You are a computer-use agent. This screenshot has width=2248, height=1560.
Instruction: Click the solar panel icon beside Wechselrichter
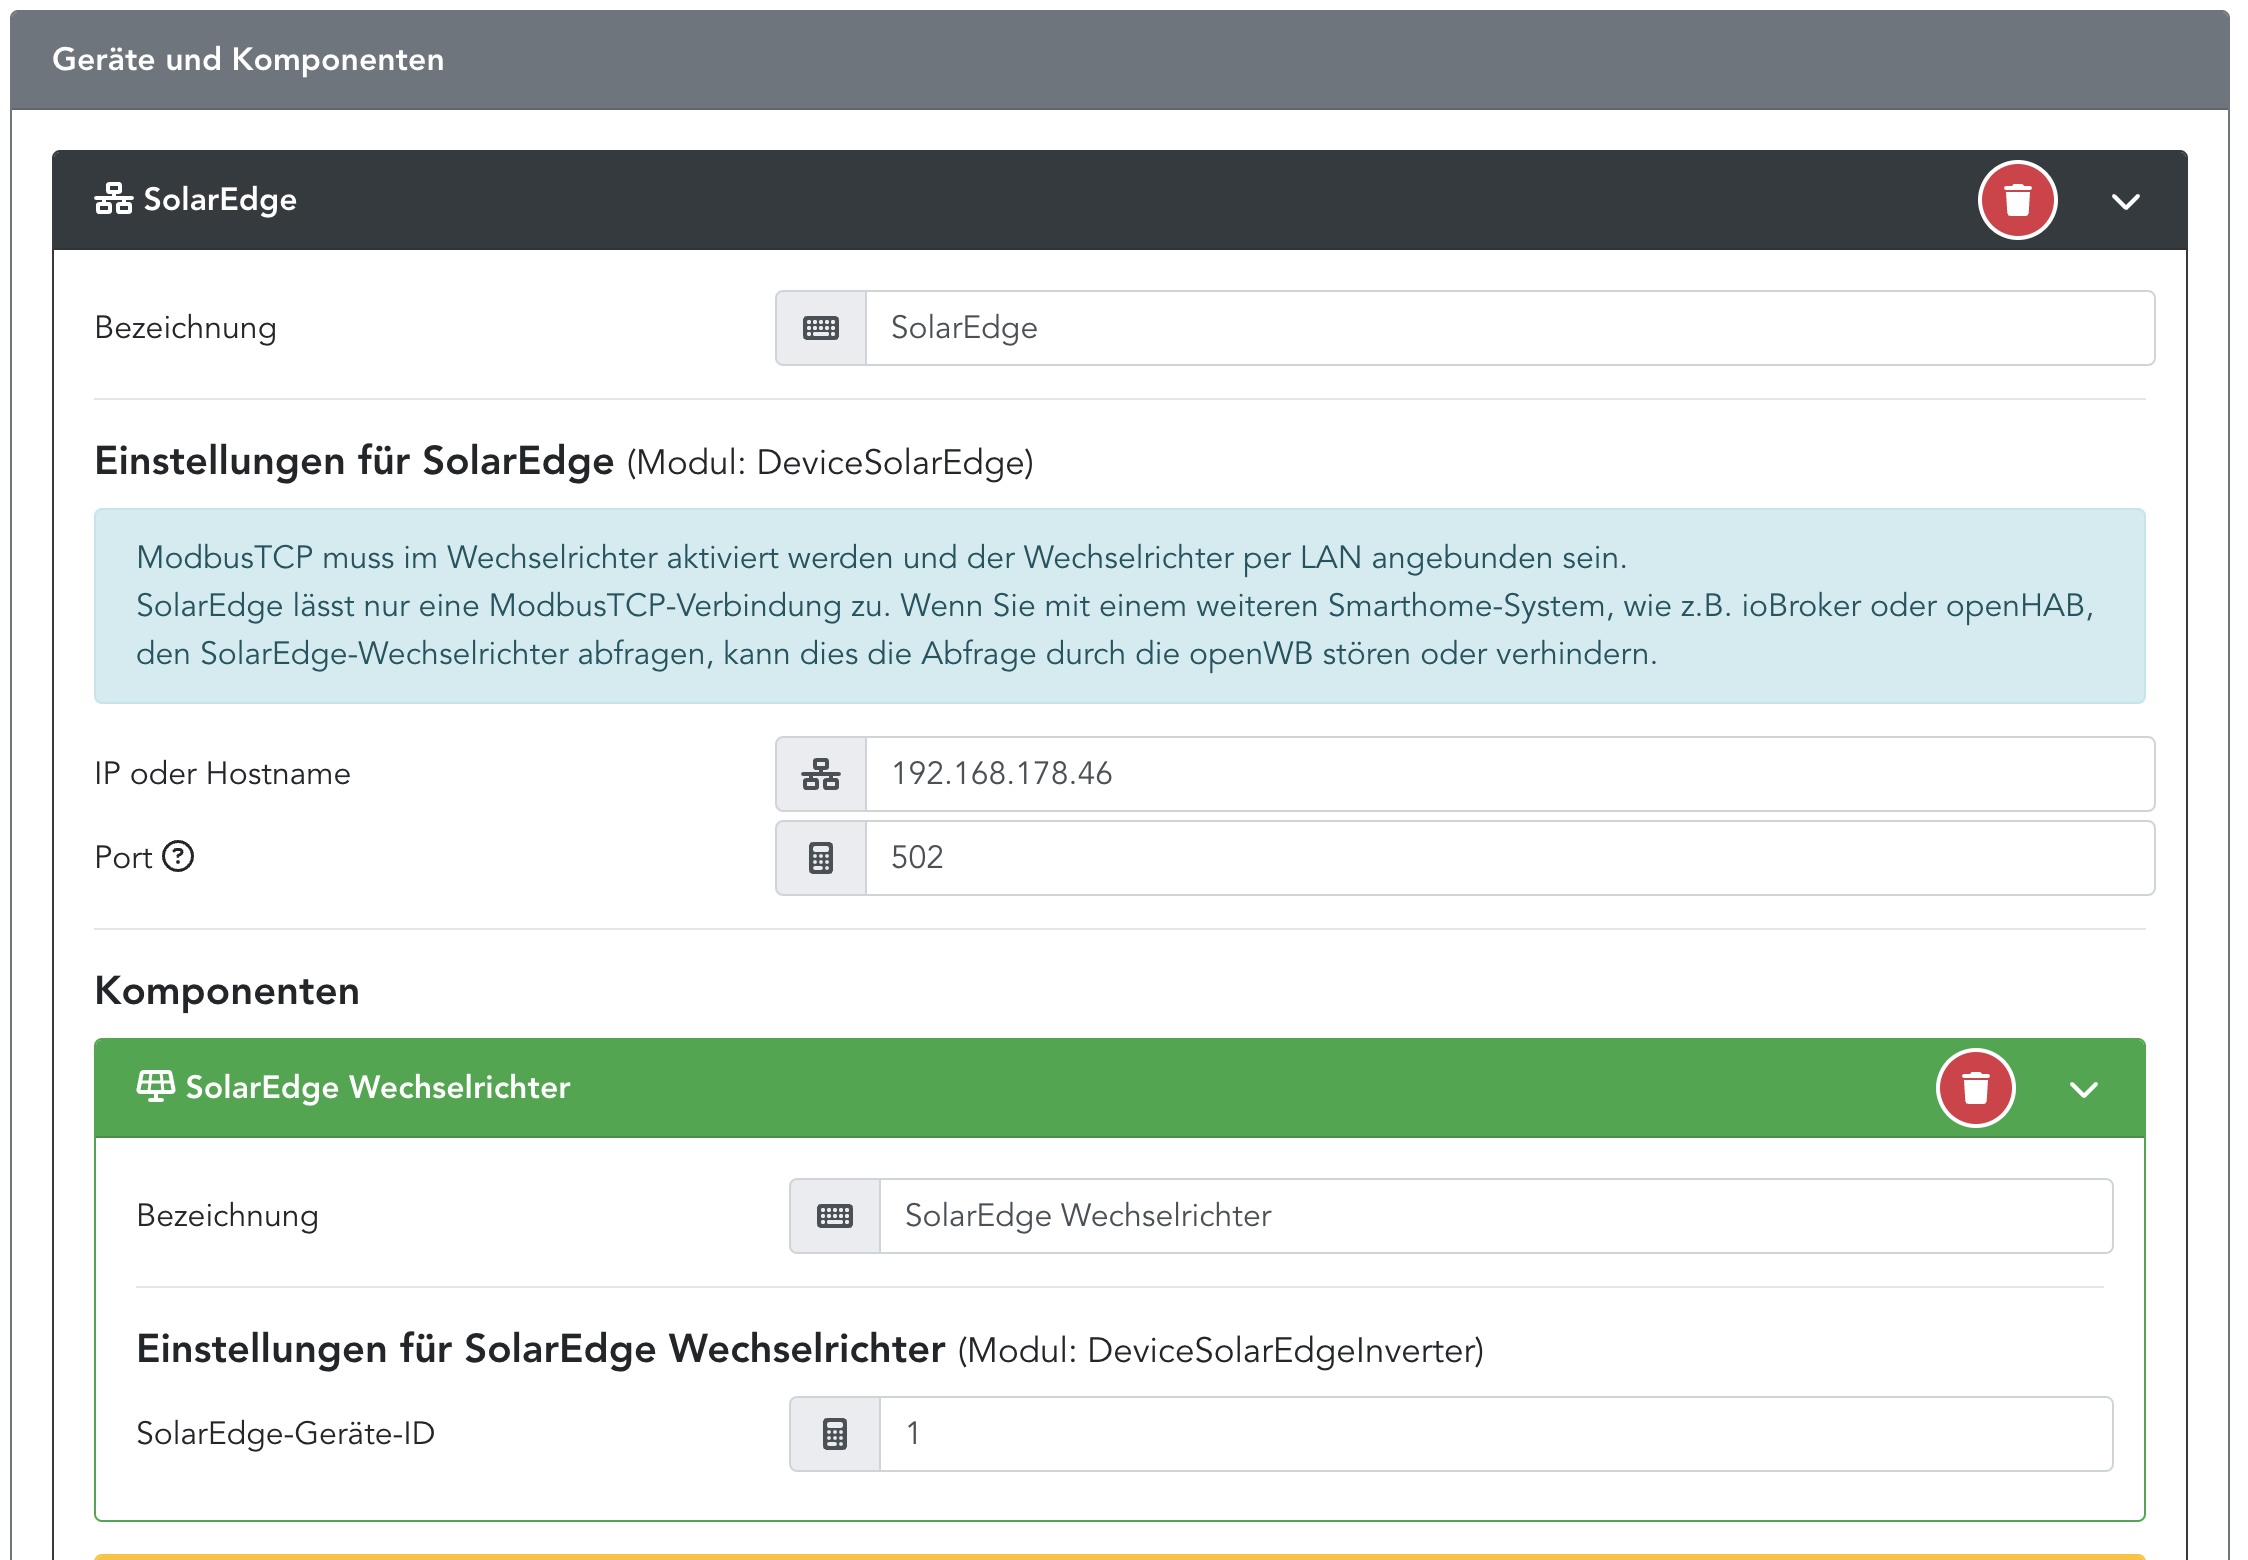155,1086
